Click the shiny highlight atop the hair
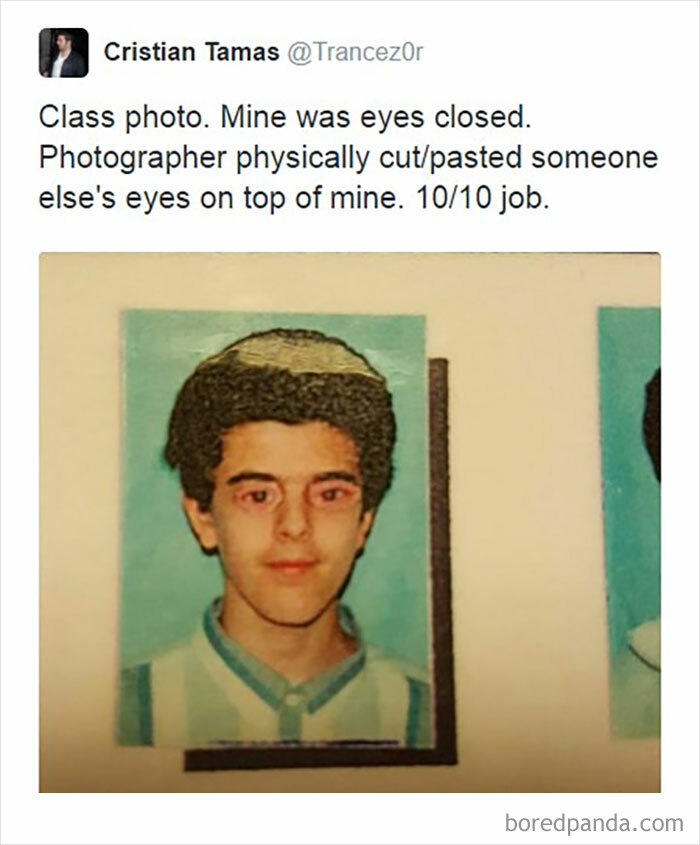 302,354
